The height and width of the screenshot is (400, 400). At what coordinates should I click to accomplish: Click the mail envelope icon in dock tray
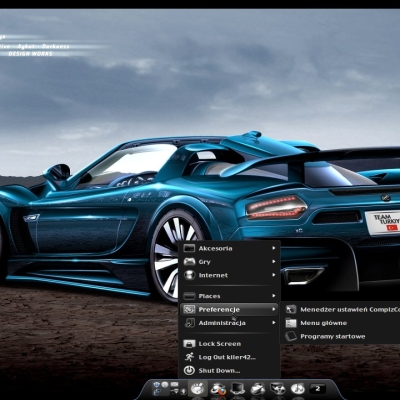(x=174, y=384)
